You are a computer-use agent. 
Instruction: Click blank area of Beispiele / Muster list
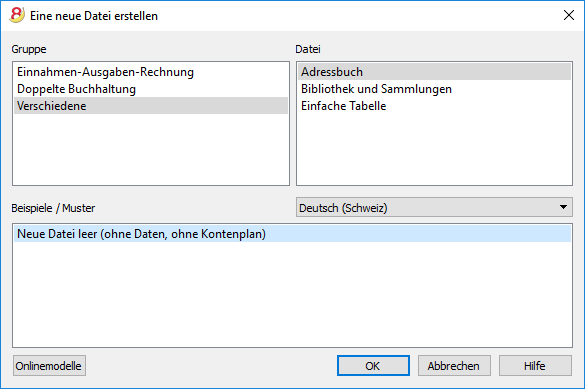tap(292, 295)
